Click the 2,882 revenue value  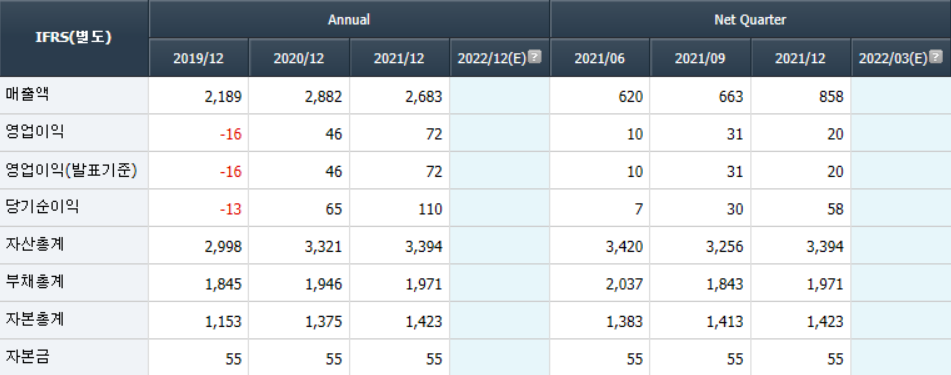(324, 97)
